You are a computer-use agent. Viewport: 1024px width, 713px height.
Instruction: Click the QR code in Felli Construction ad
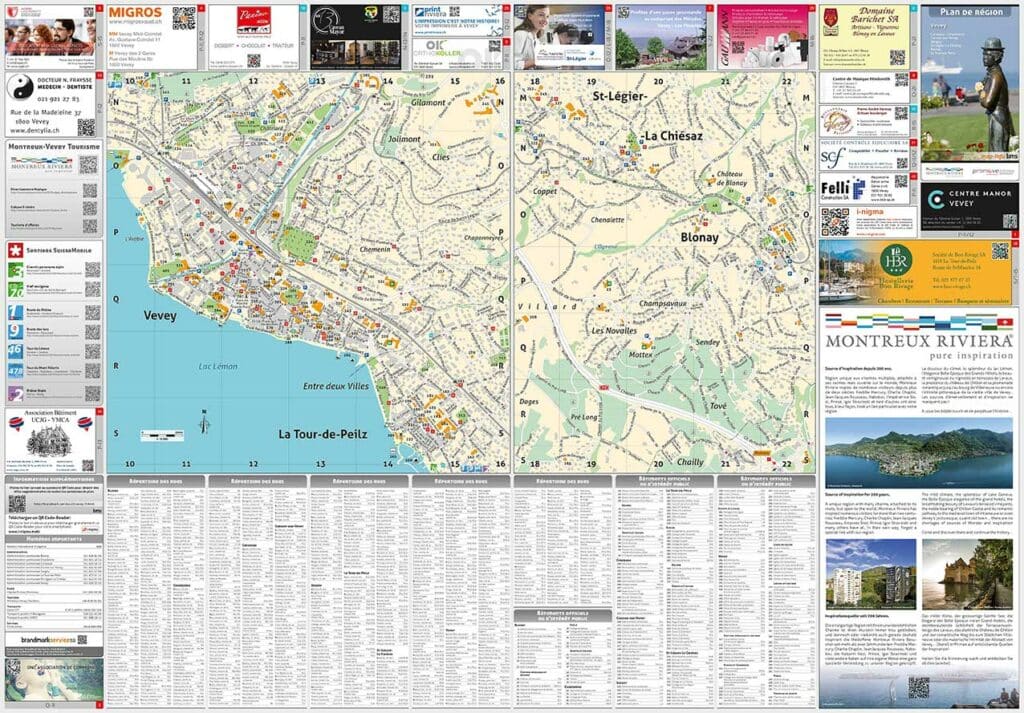(x=901, y=181)
